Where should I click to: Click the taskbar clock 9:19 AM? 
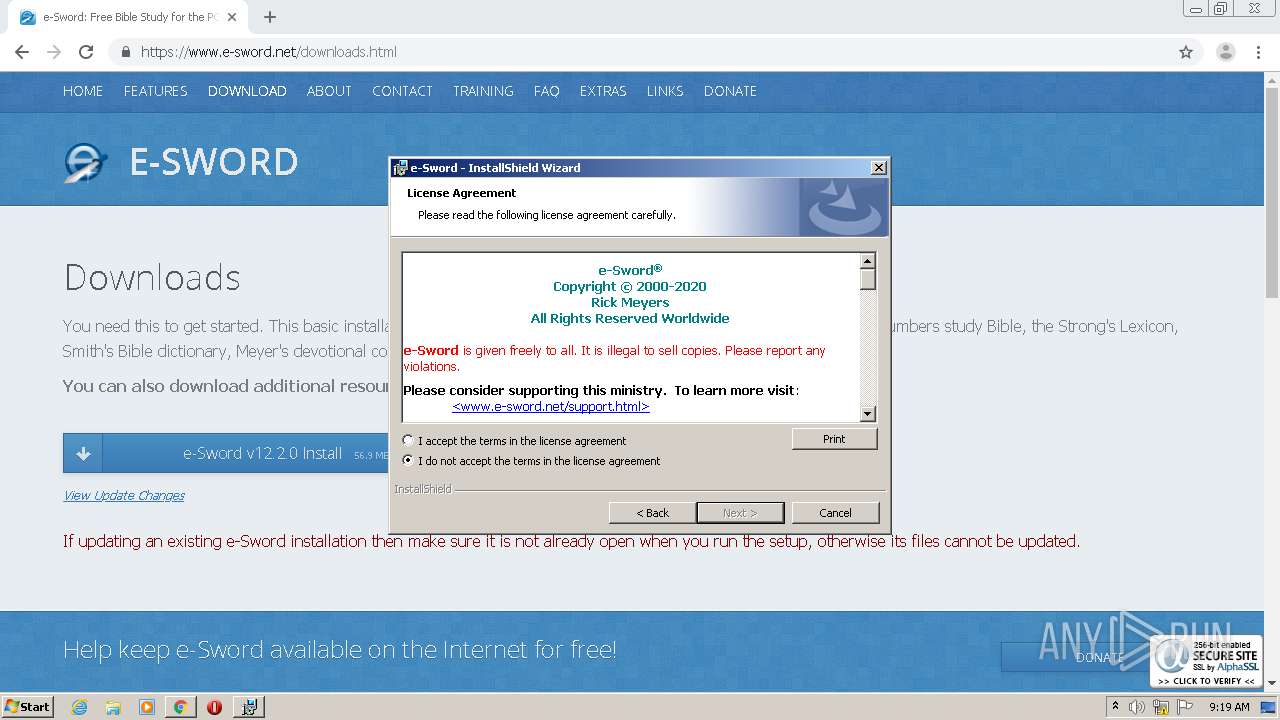(x=1229, y=707)
